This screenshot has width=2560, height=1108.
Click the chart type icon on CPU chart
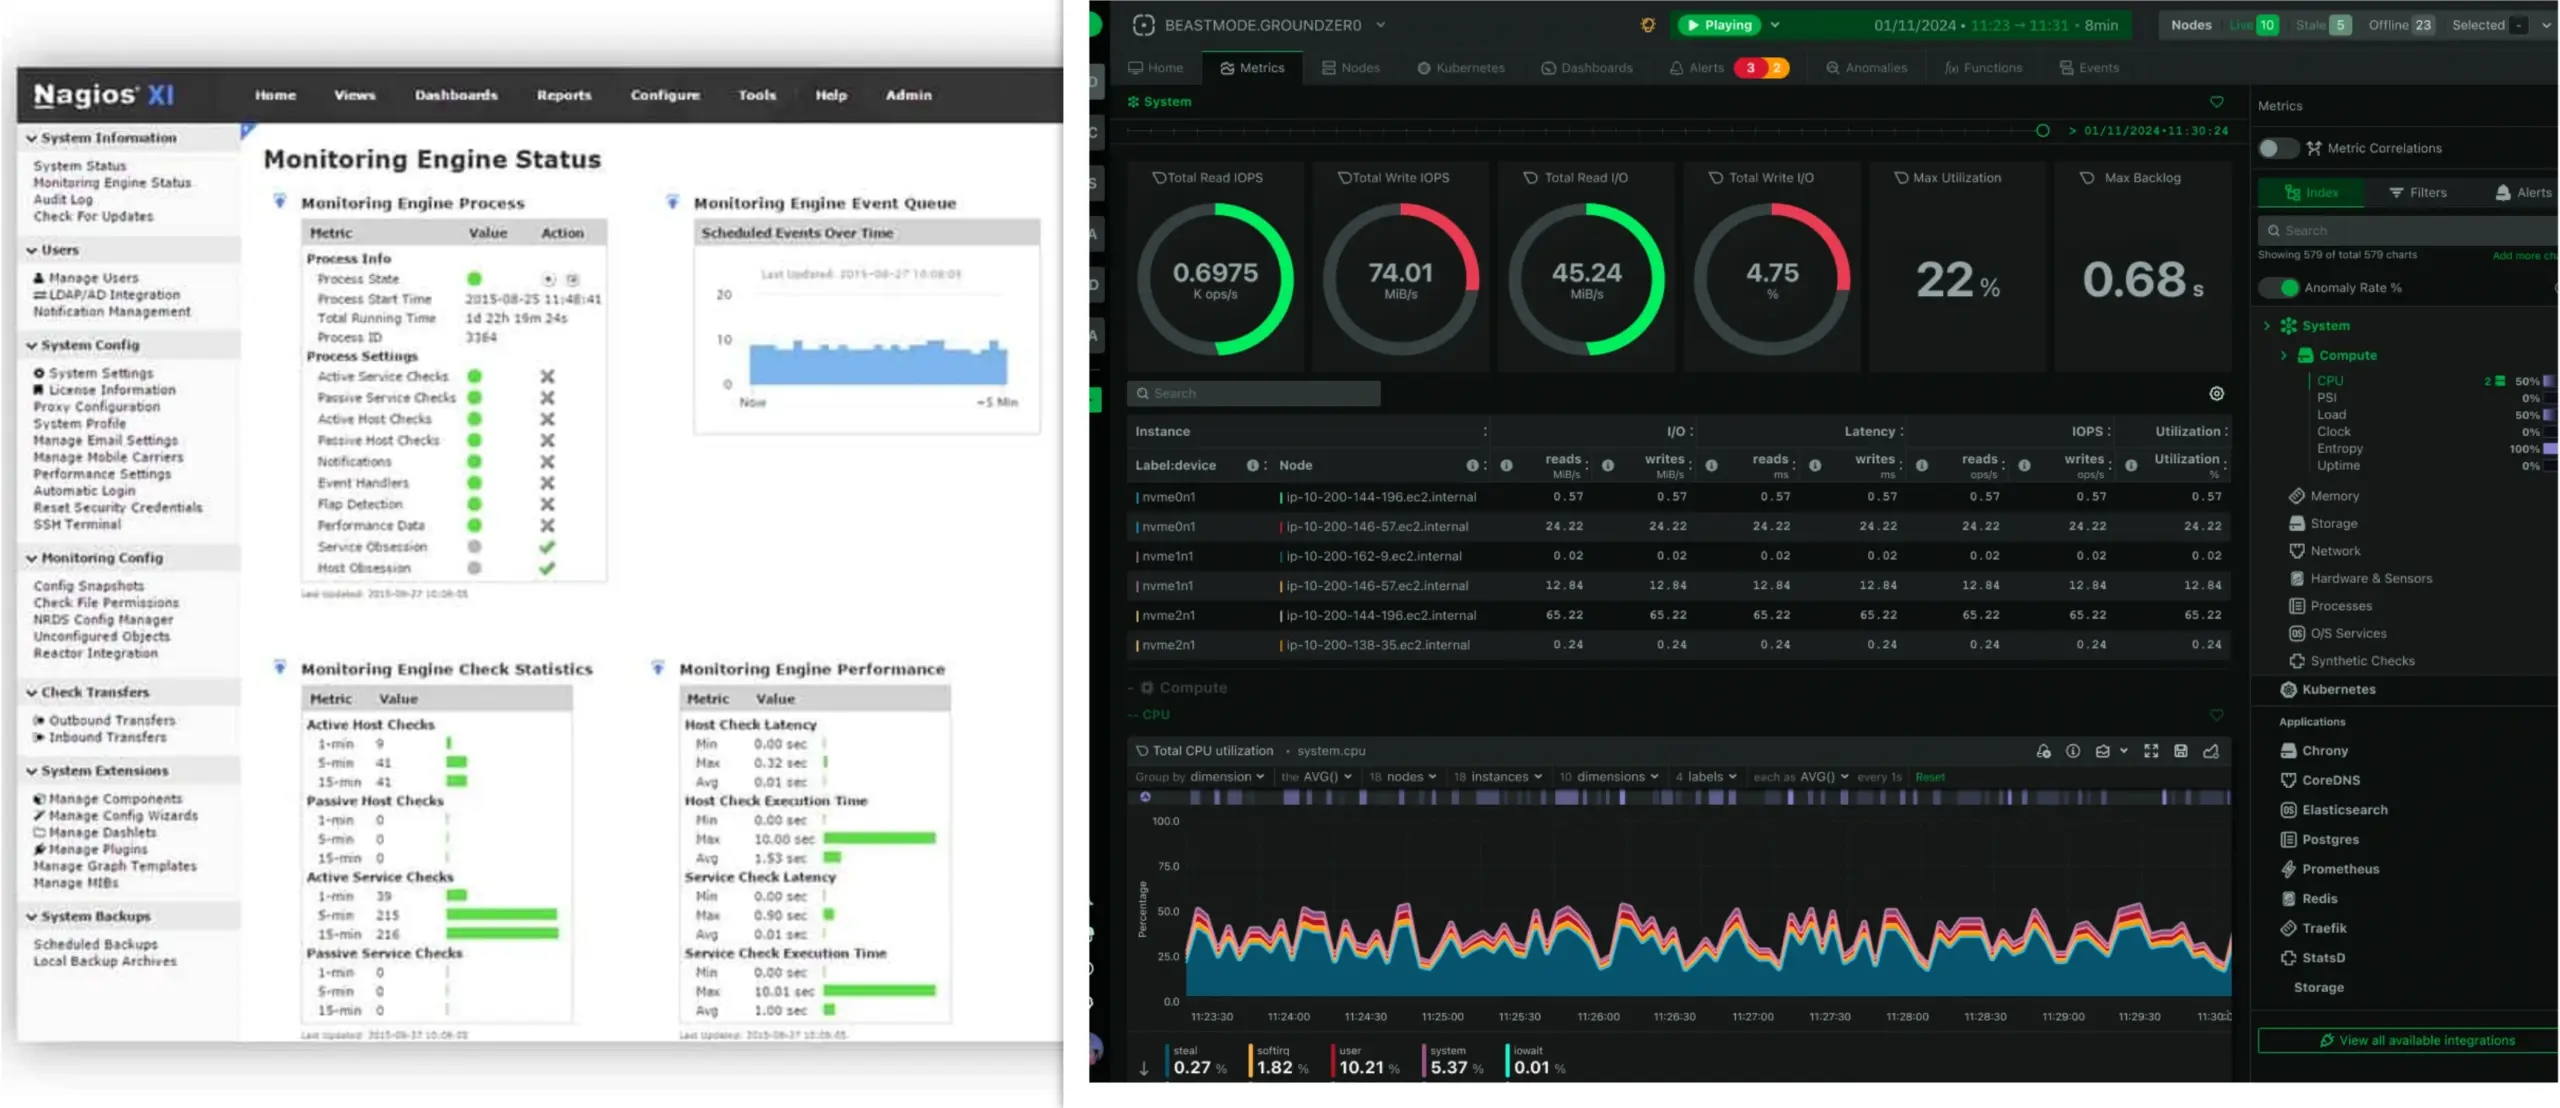2103,751
